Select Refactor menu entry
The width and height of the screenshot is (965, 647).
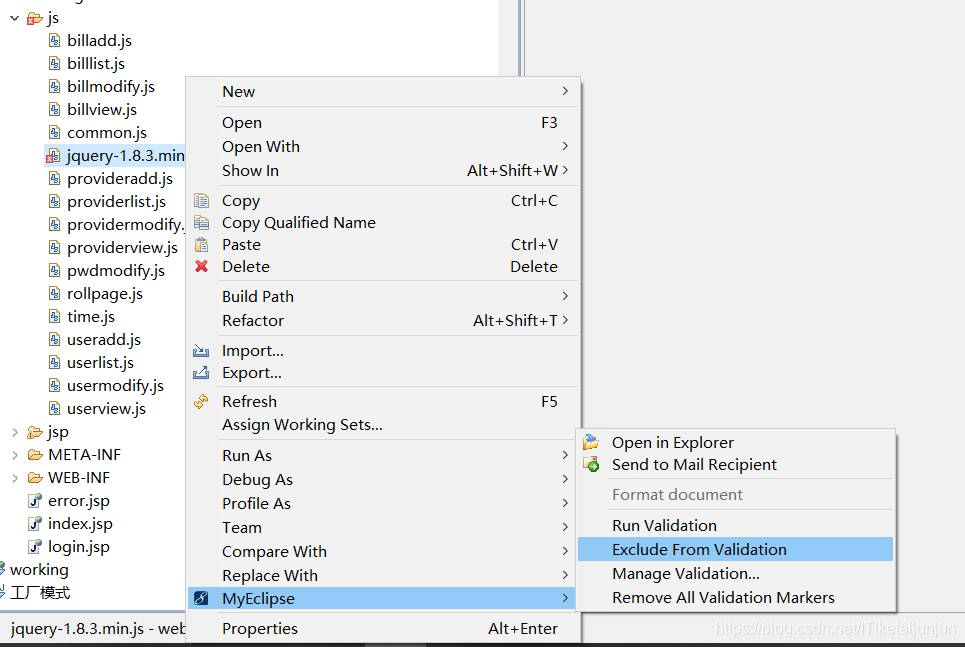(x=382, y=321)
